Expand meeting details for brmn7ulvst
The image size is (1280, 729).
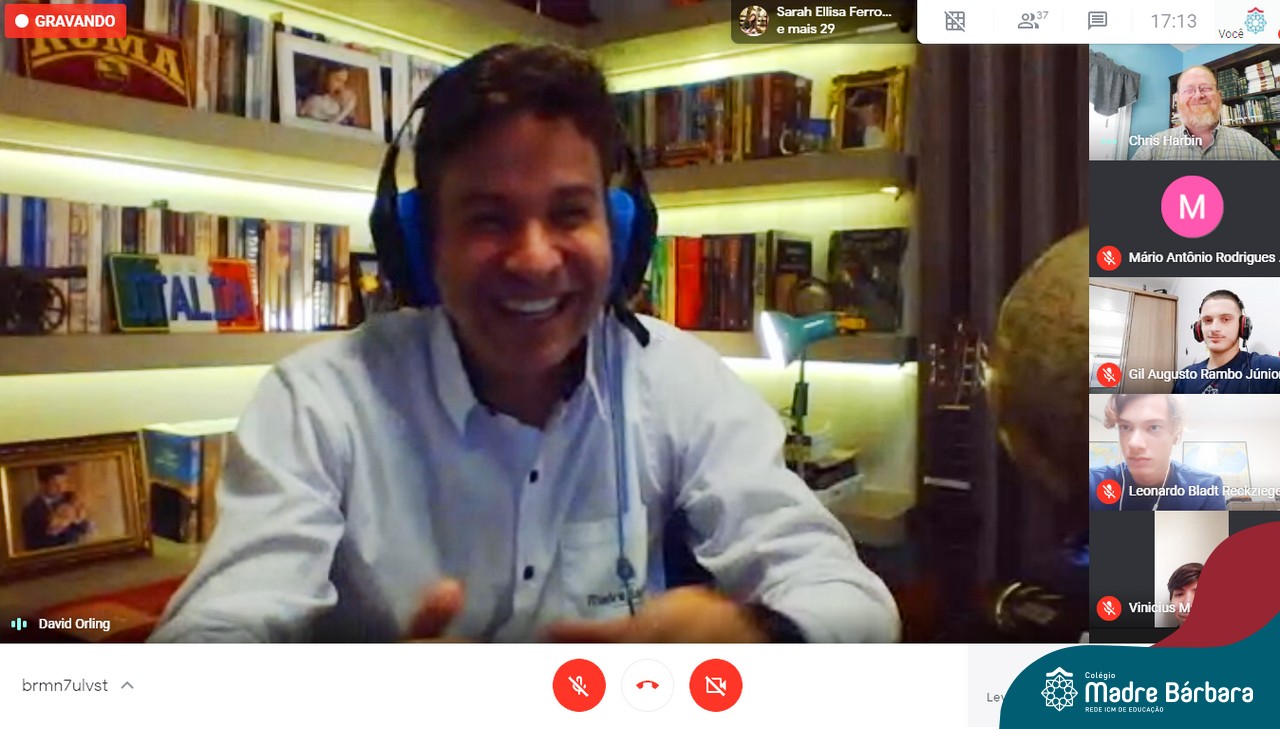click(127, 686)
